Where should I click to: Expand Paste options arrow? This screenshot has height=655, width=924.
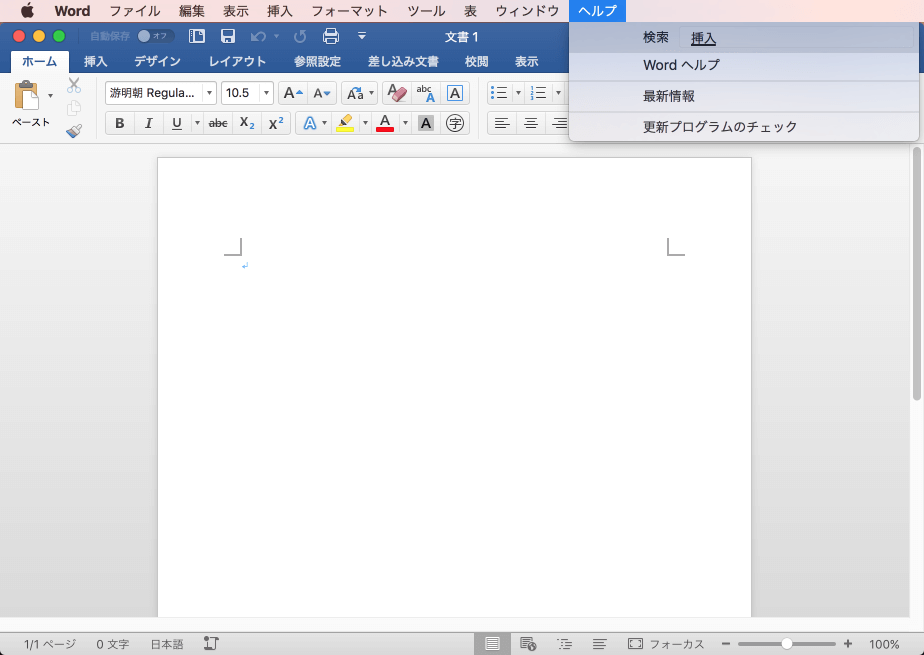50,95
